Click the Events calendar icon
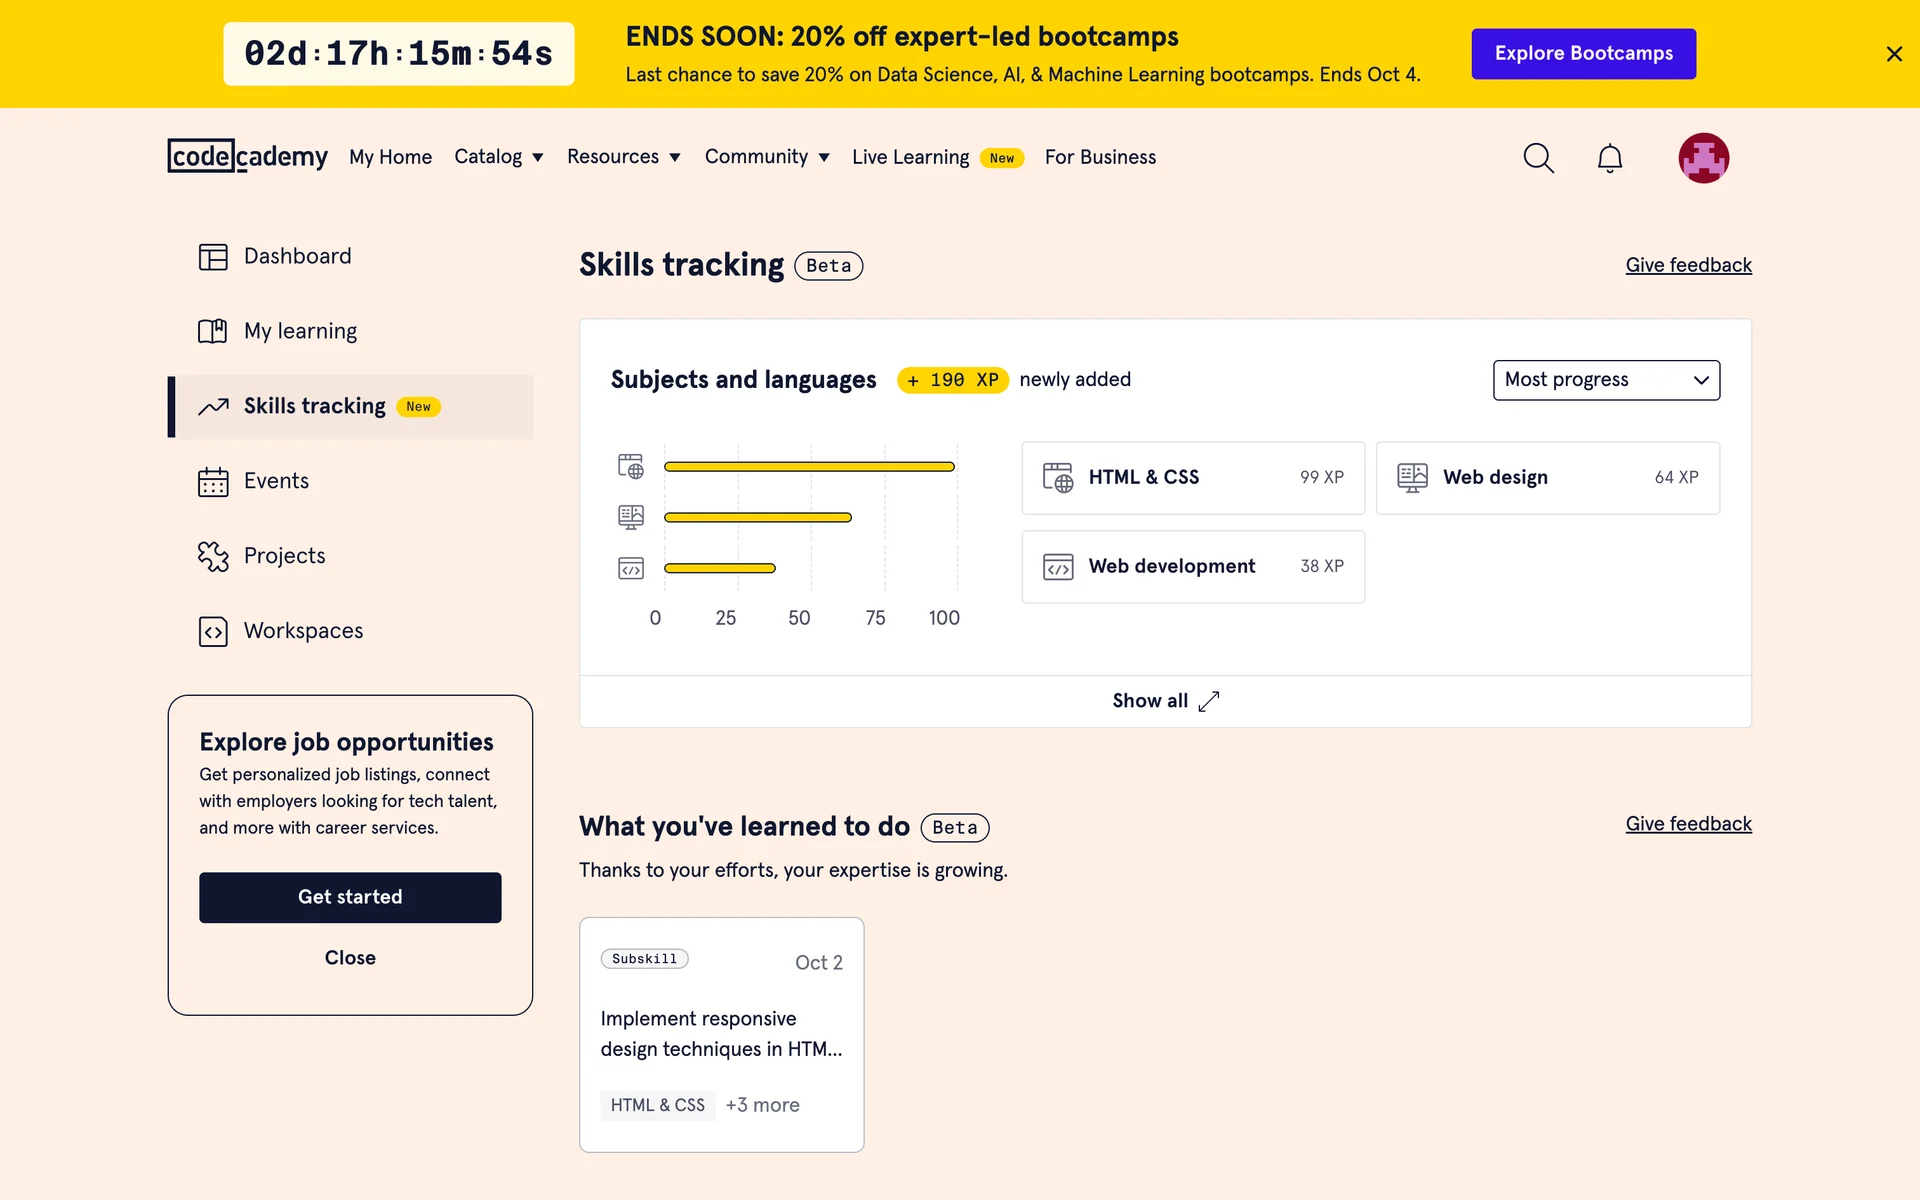This screenshot has height=1200, width=1920. [213, 482]
